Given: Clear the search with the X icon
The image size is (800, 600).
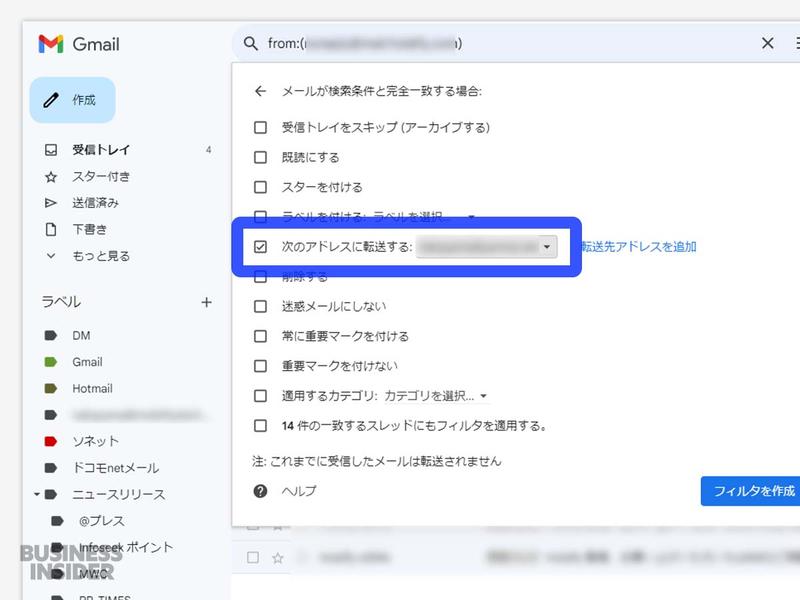Looking at the screenshot, I should tap(767, 43).
